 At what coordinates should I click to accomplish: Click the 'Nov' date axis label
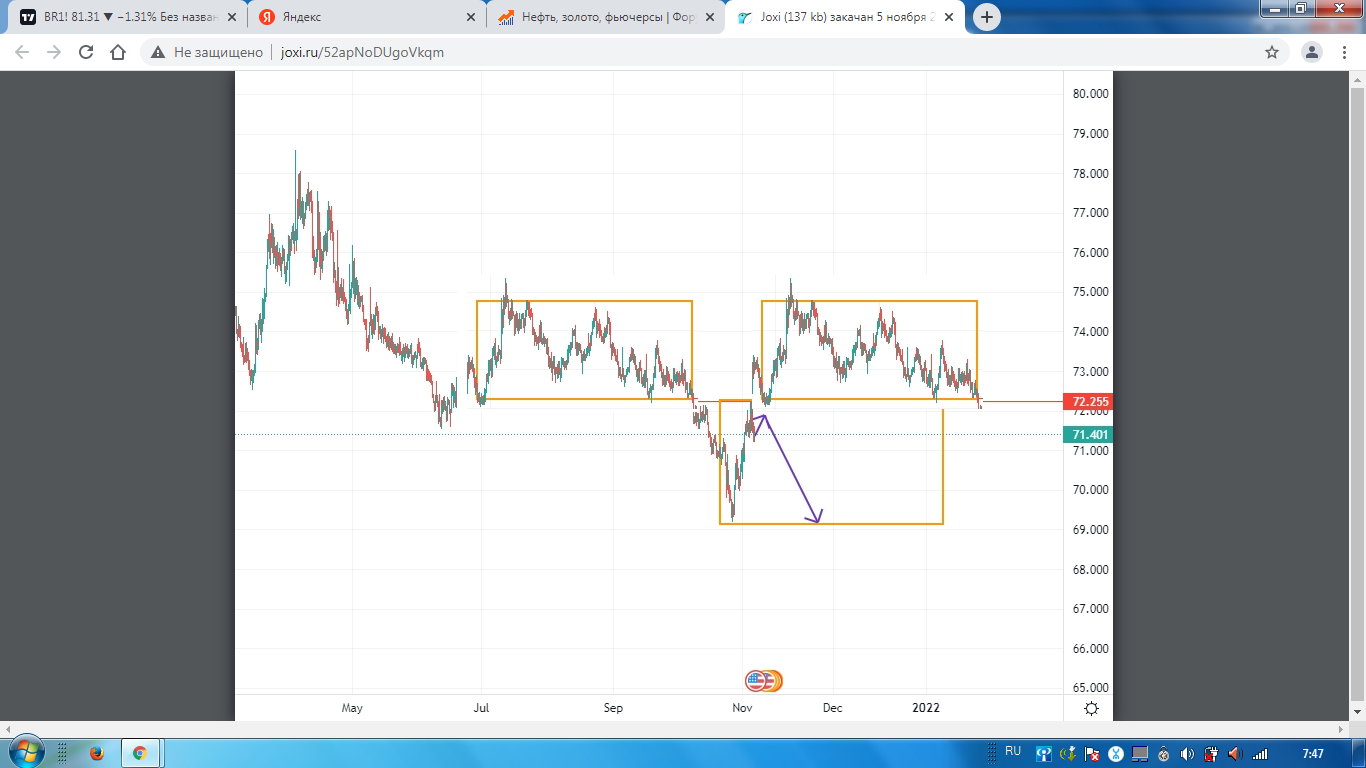click(x=742, y=708)
